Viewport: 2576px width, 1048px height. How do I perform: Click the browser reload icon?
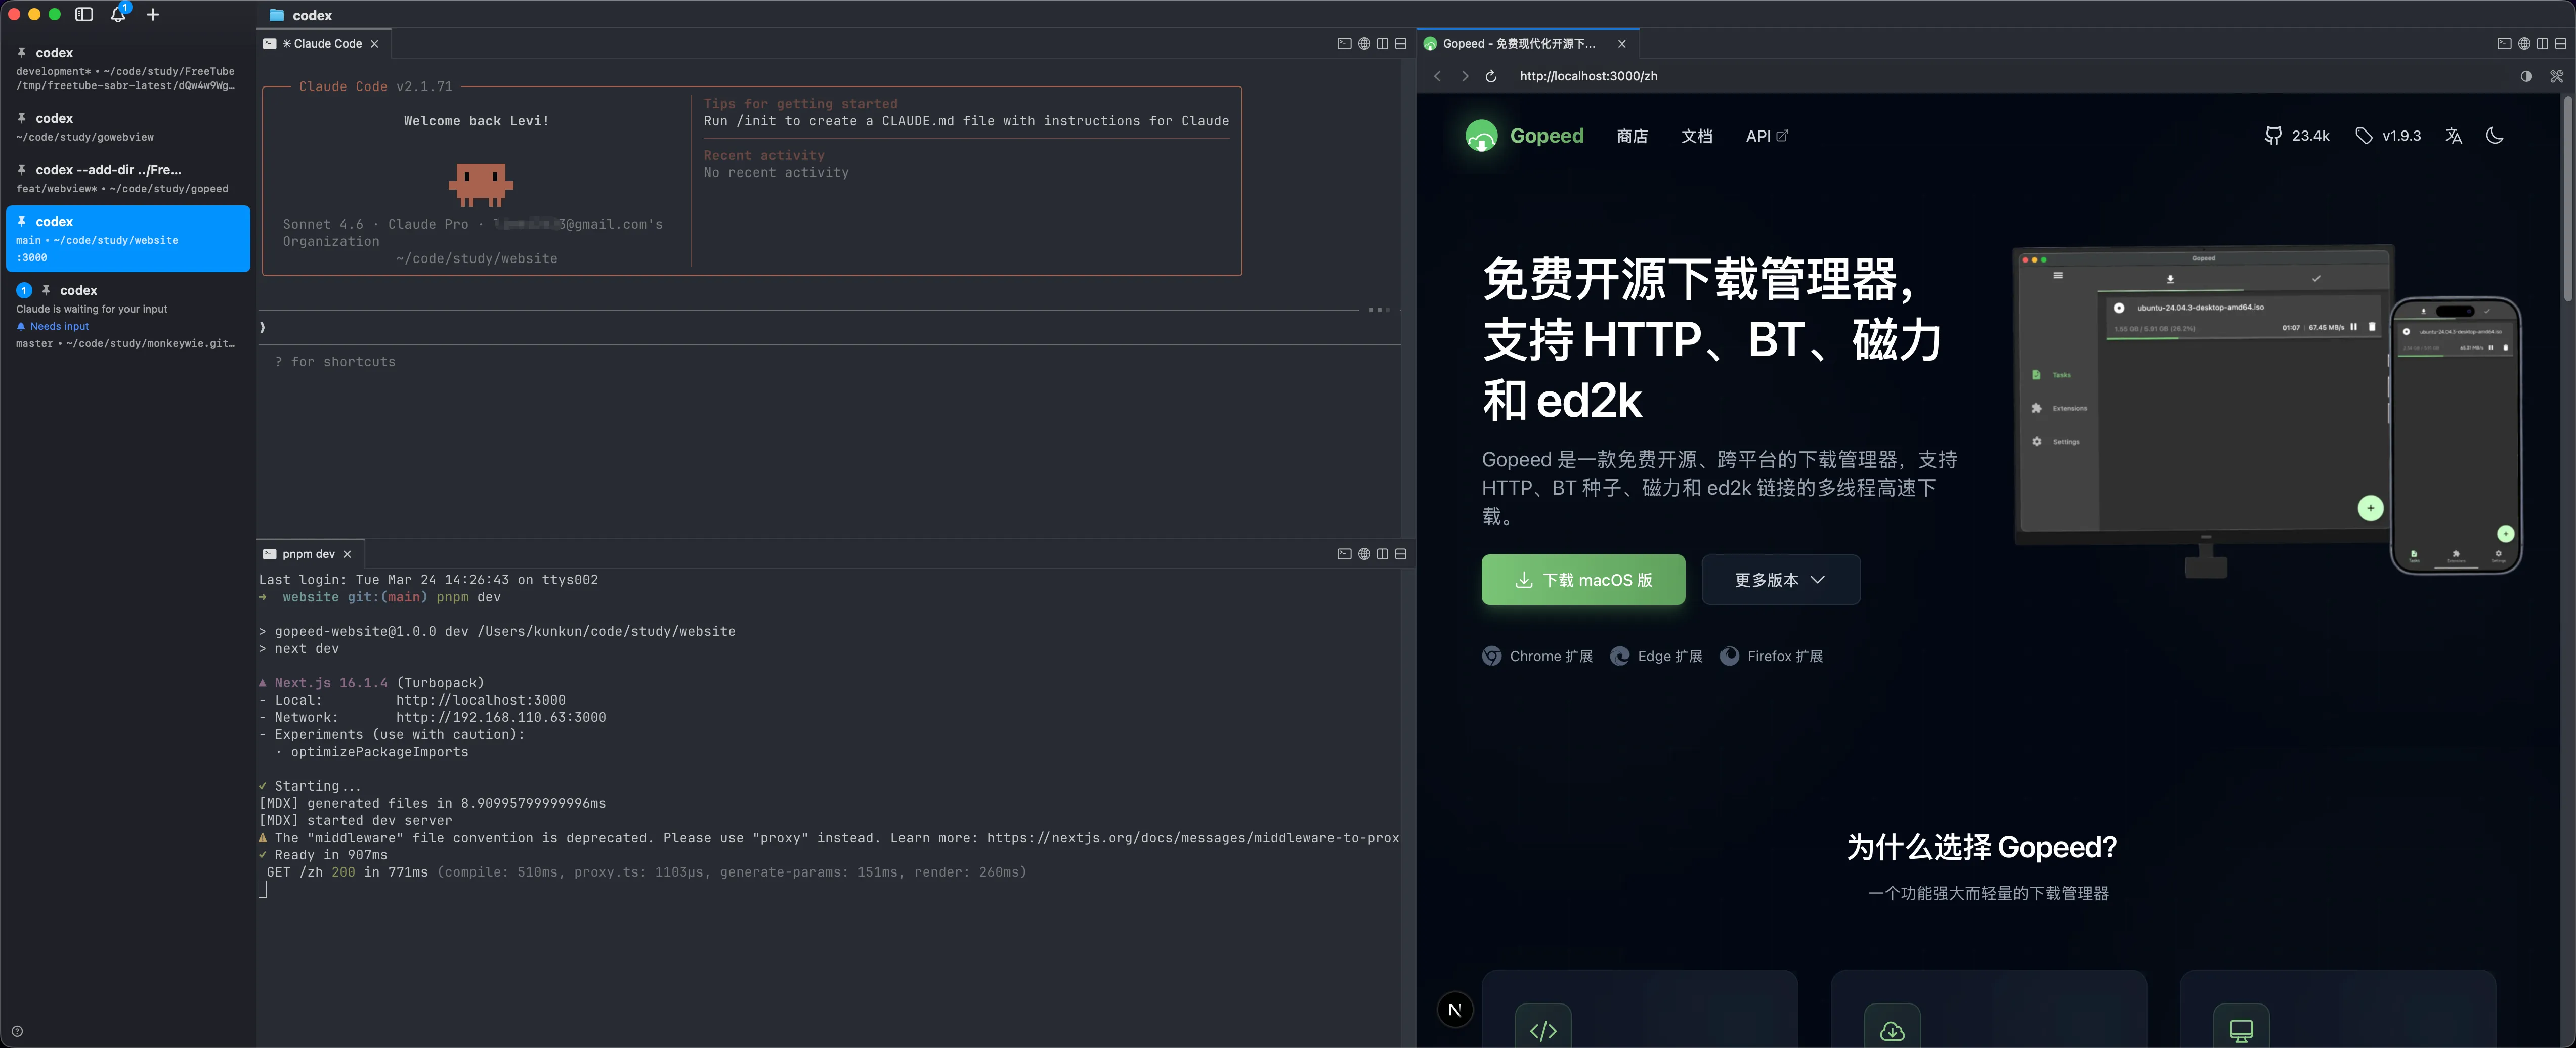[1490, 76]
